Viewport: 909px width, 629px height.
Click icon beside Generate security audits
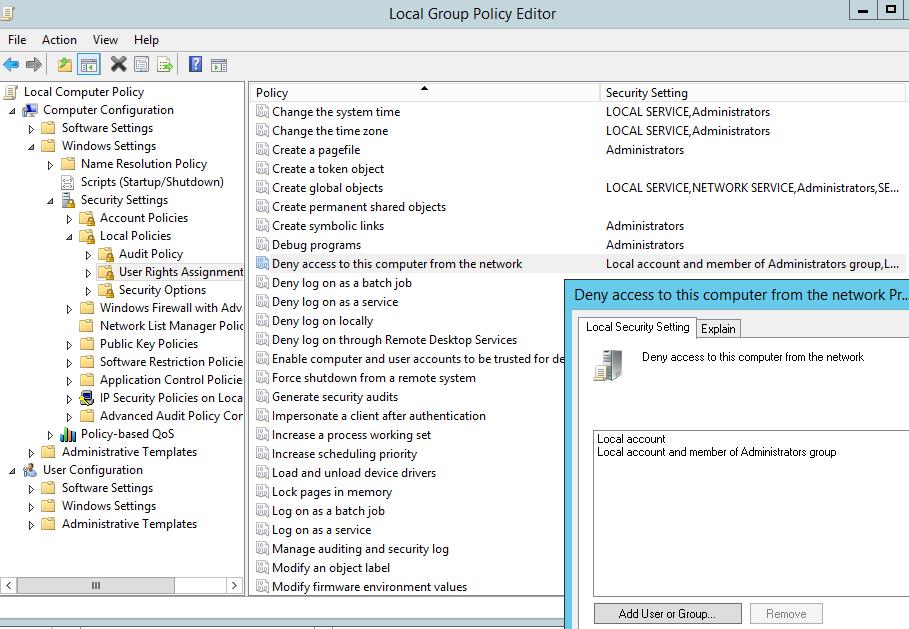tap(263, 396)
